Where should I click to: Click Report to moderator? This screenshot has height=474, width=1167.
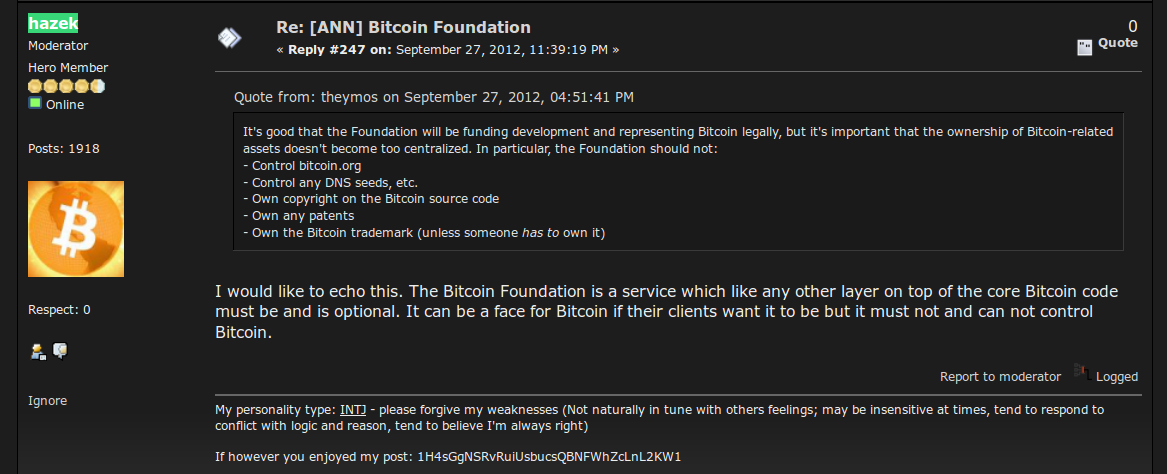(x=1000, y=377)
